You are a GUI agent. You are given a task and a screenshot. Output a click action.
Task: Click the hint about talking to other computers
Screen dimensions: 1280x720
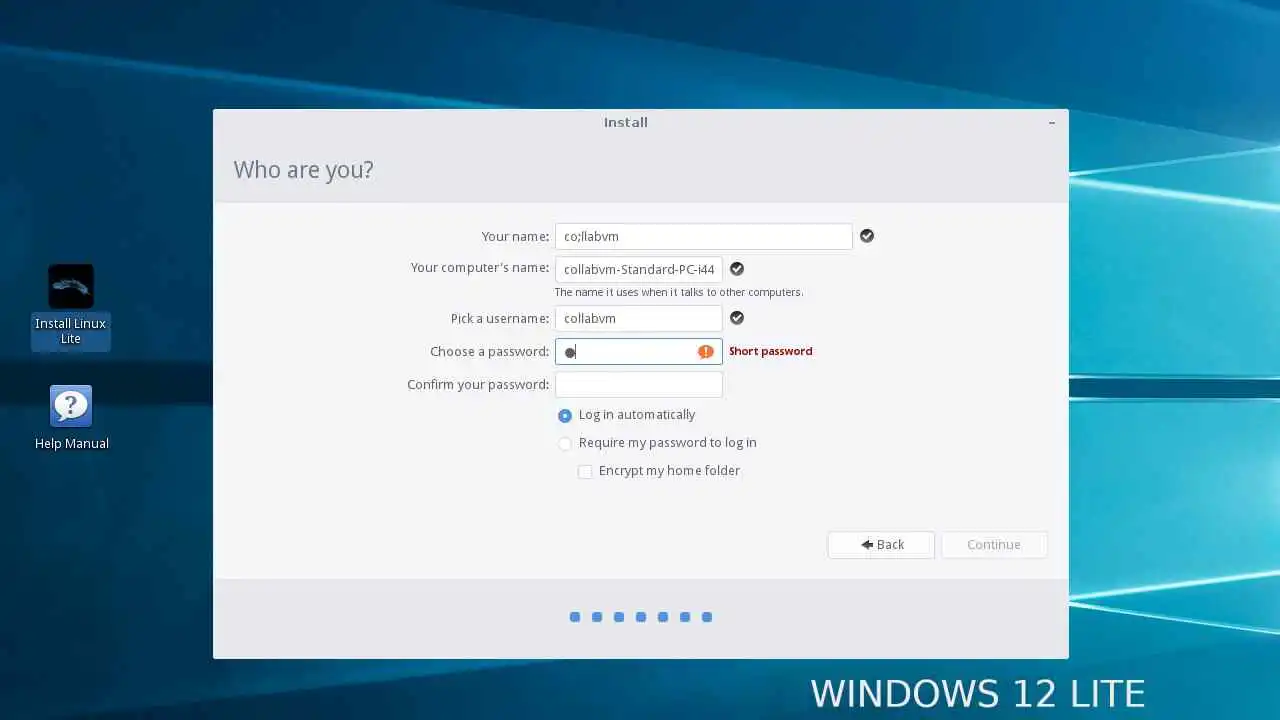pos(679,292)
